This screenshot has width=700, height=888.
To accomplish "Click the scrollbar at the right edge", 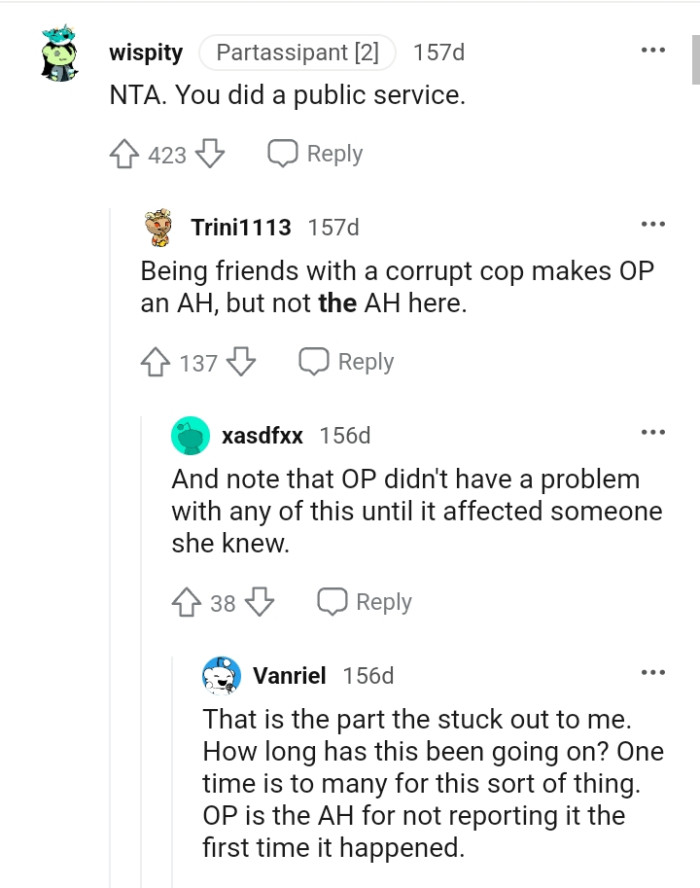I will pyautogui.click(x=693, y=50).
